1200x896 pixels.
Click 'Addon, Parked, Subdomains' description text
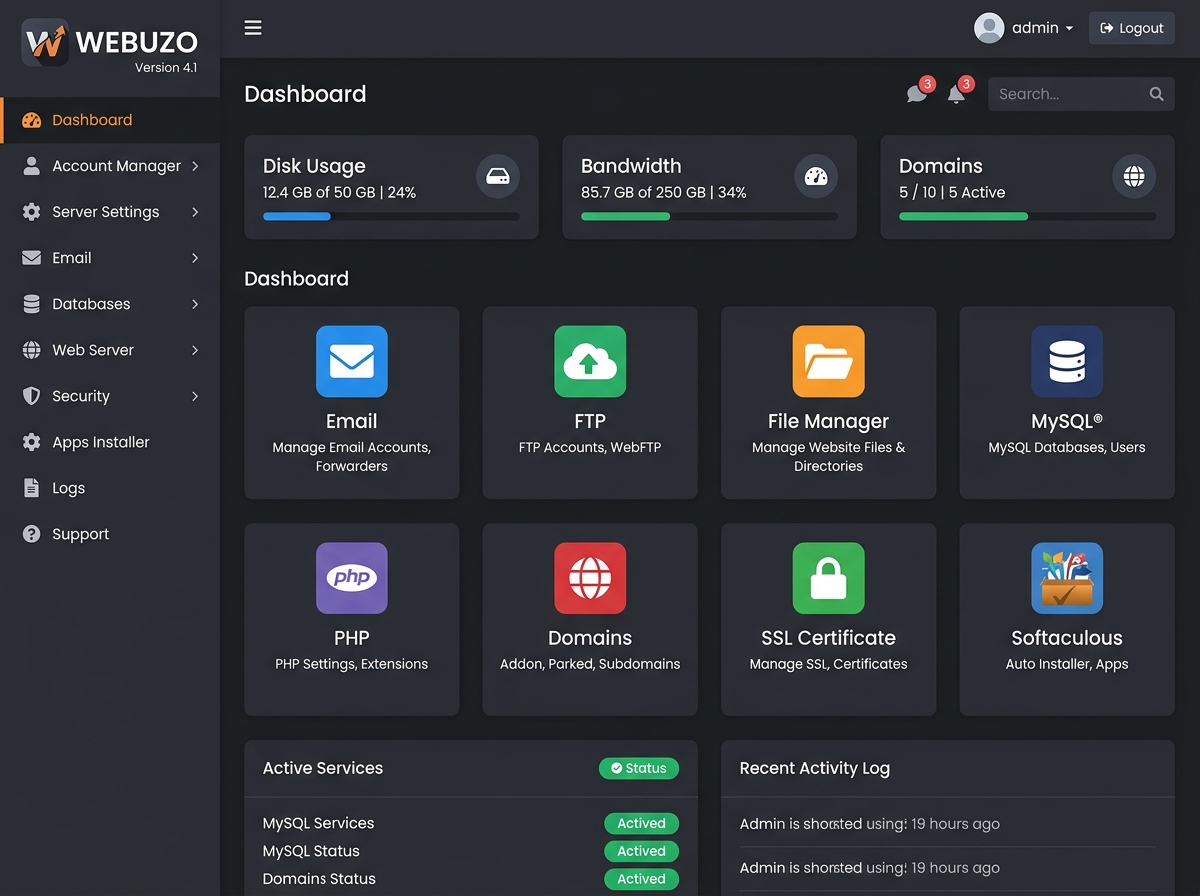point(590,664)
